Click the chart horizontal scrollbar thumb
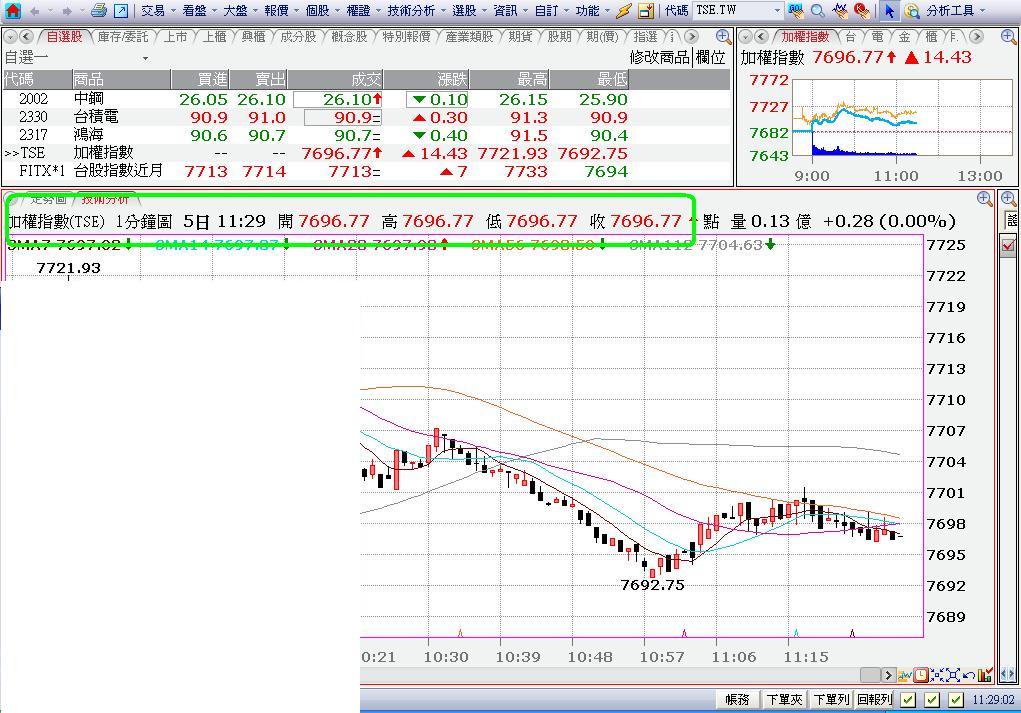The width and height of the screenshot is (1021, 713). click(x=870, y=675)
